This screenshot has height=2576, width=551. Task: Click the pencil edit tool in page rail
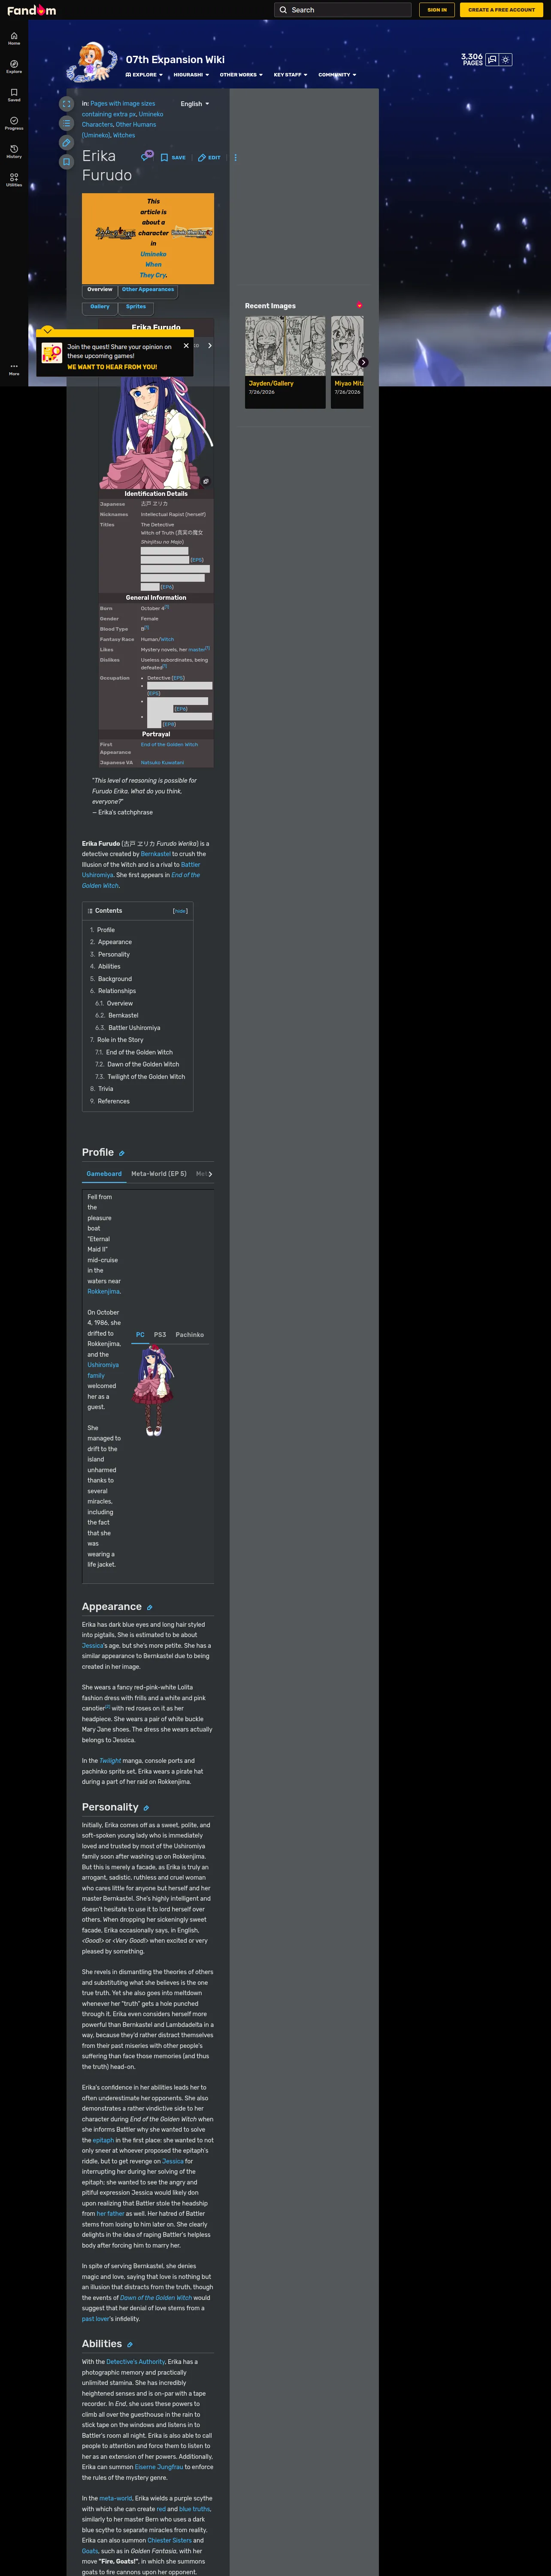66,142
